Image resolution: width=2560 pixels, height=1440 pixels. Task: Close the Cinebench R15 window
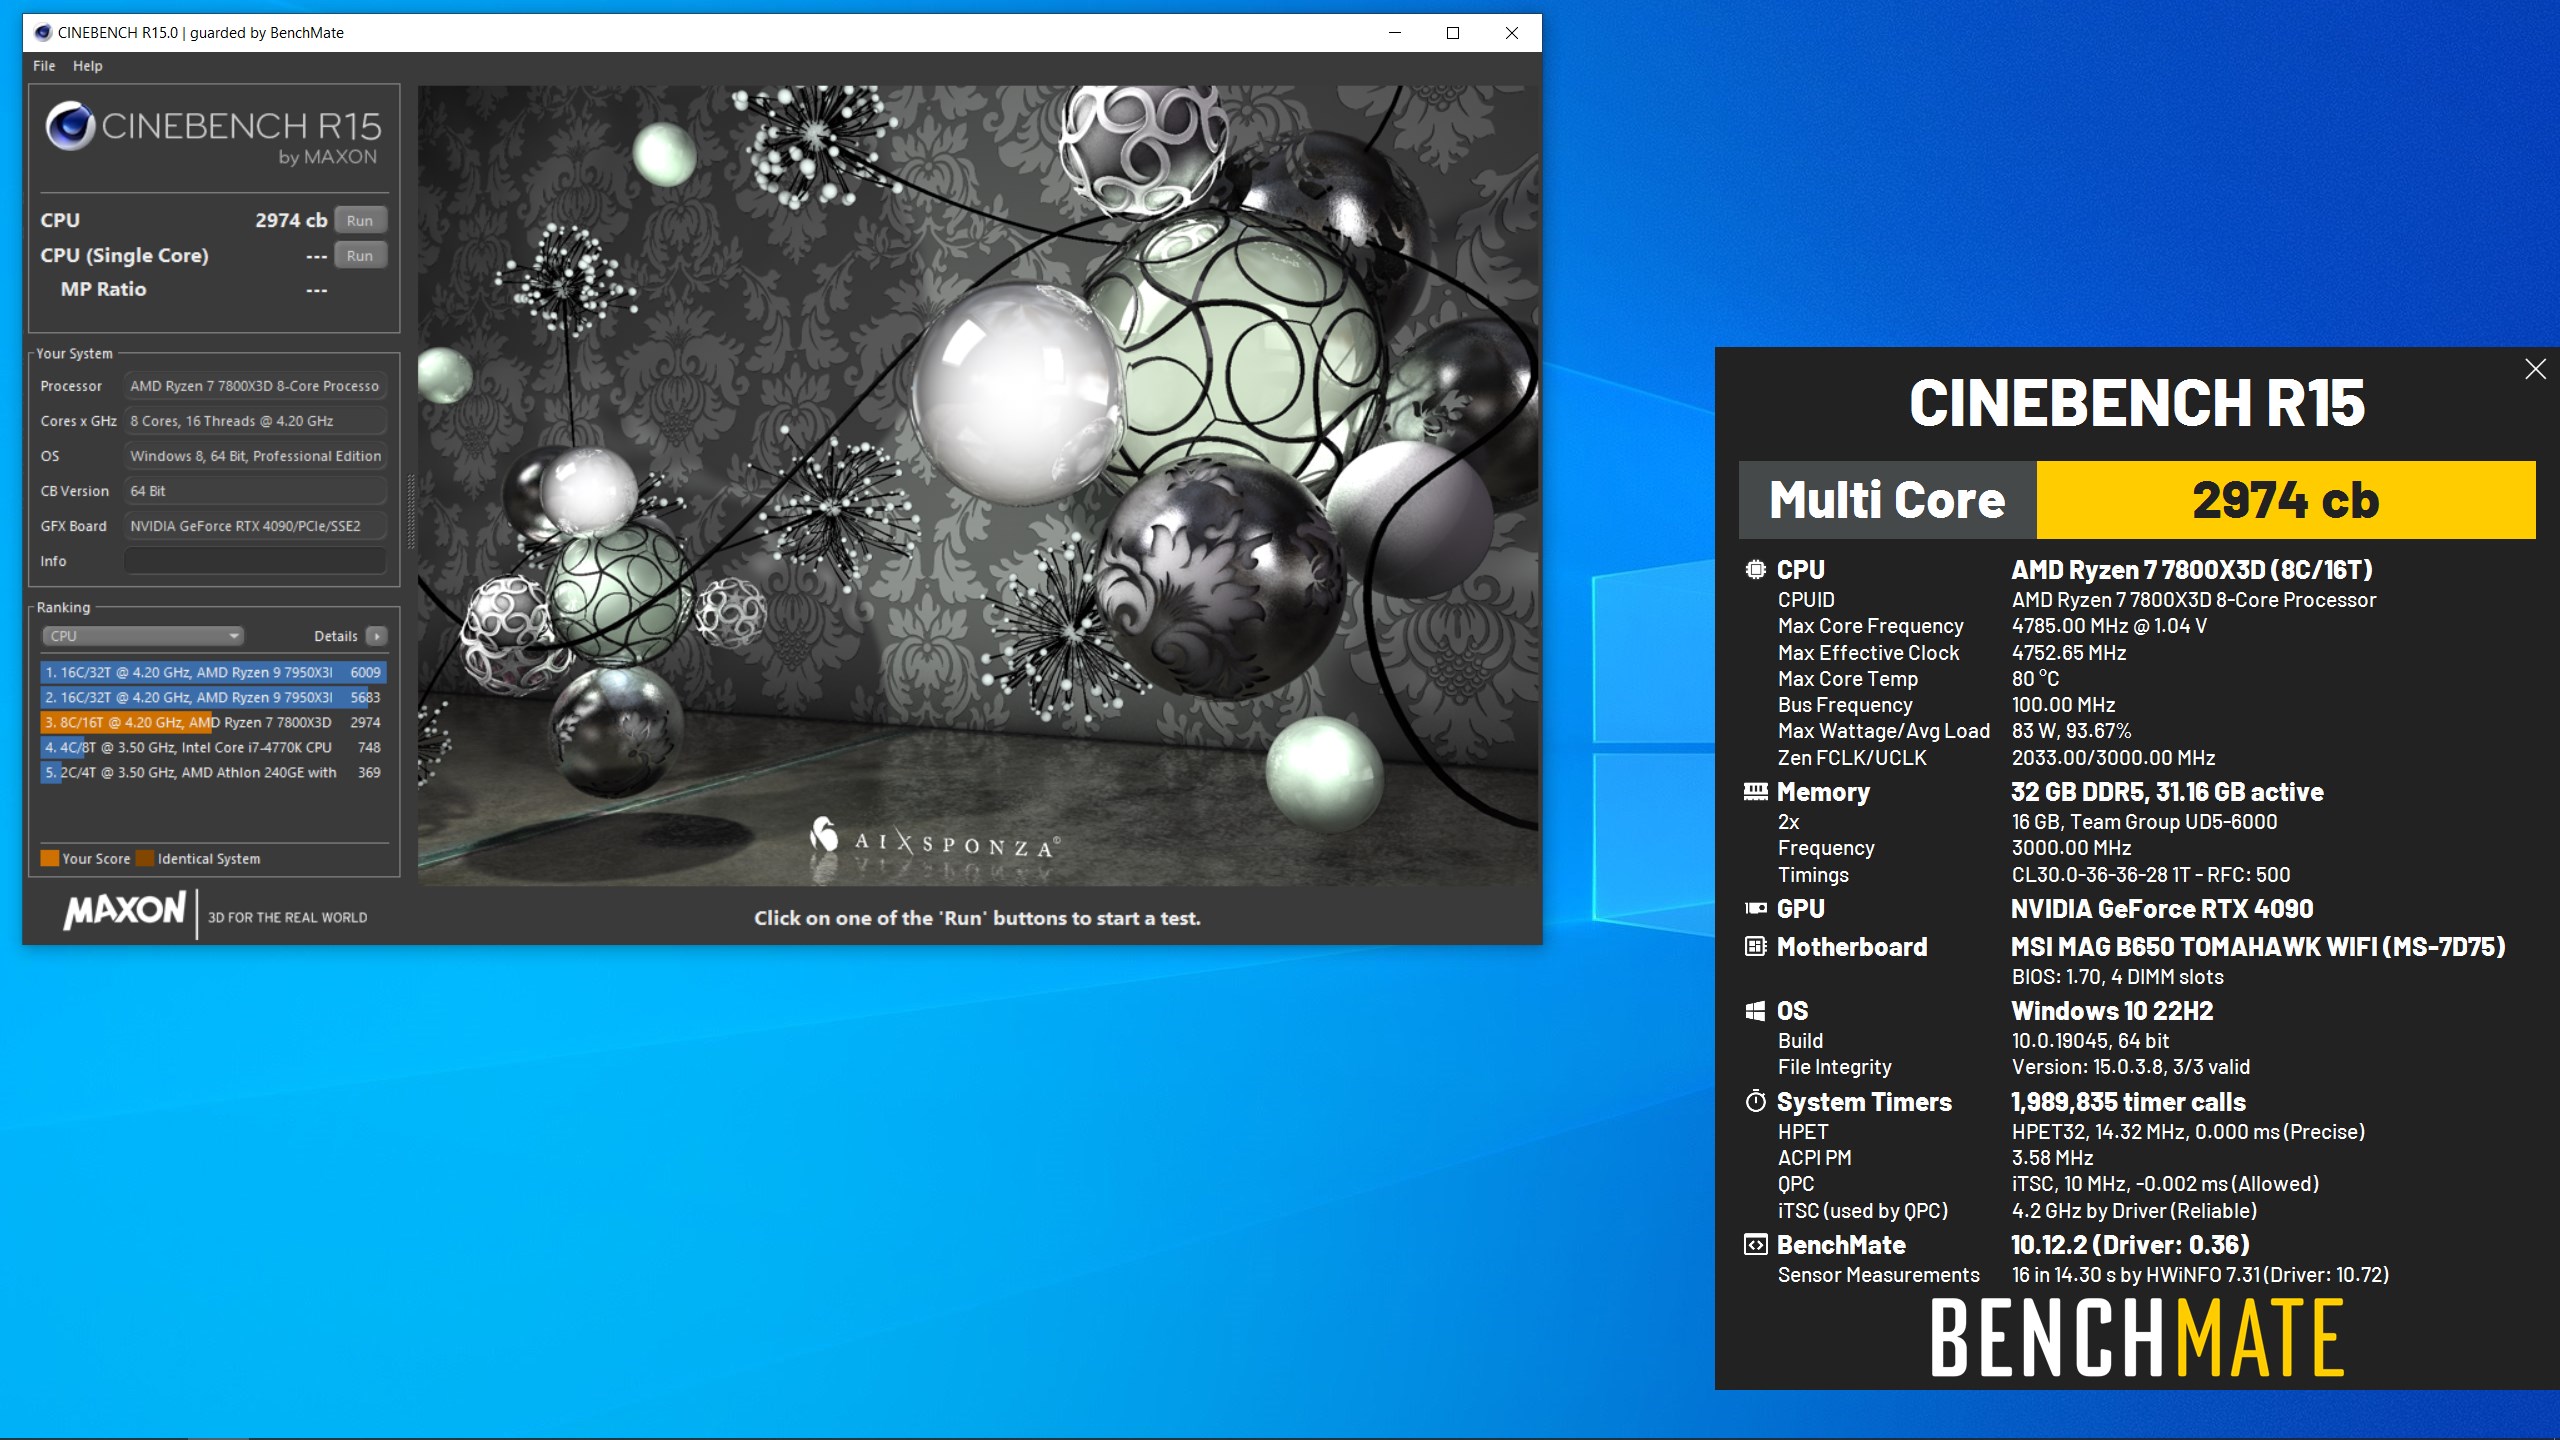coord(1512,33)
